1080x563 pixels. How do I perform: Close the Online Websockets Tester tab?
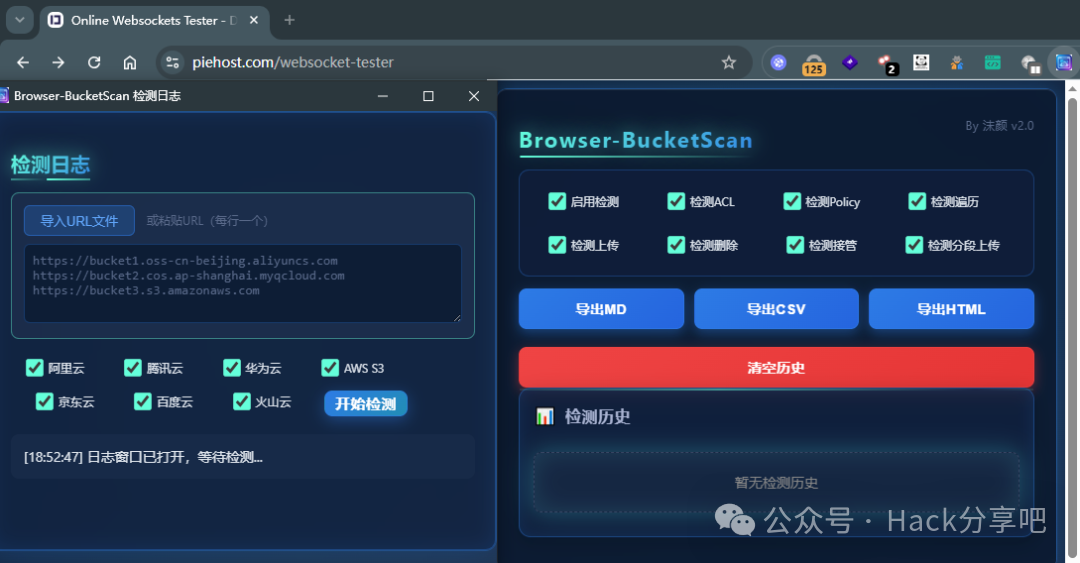click(253, 21)
